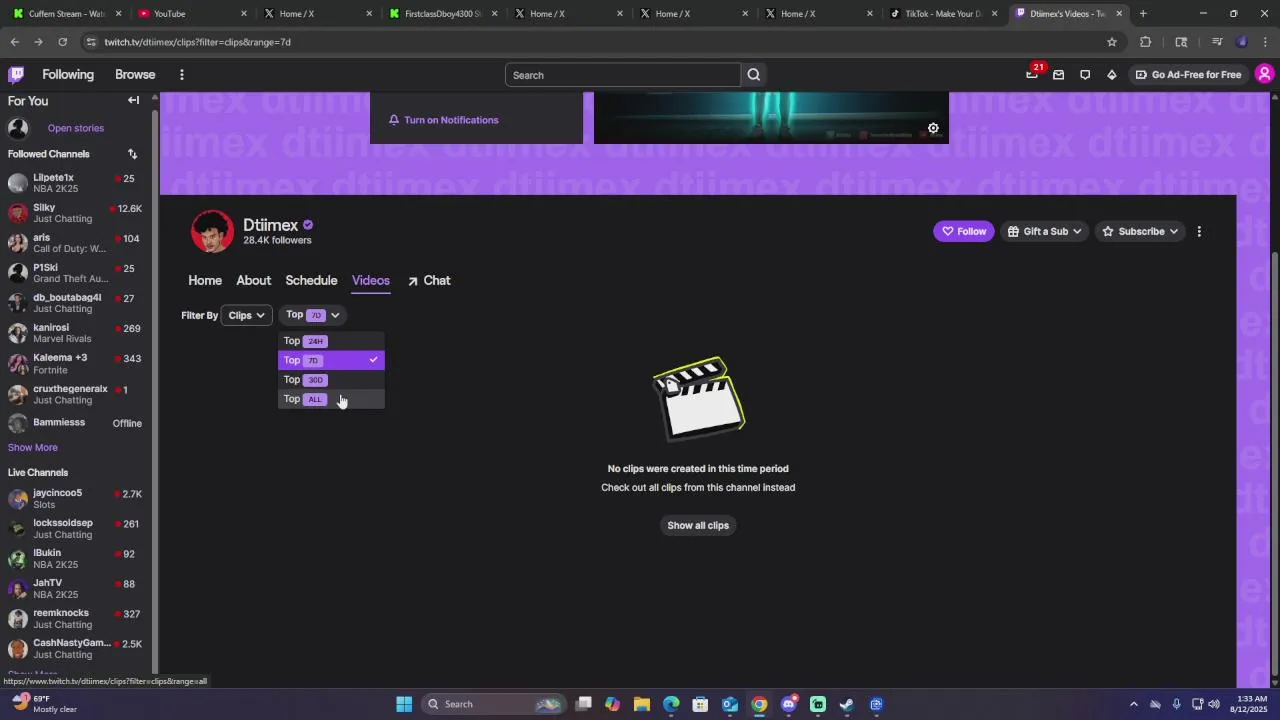1280x720 pixels.
Task: Click Open stories link
Action: tap(76, 128)
